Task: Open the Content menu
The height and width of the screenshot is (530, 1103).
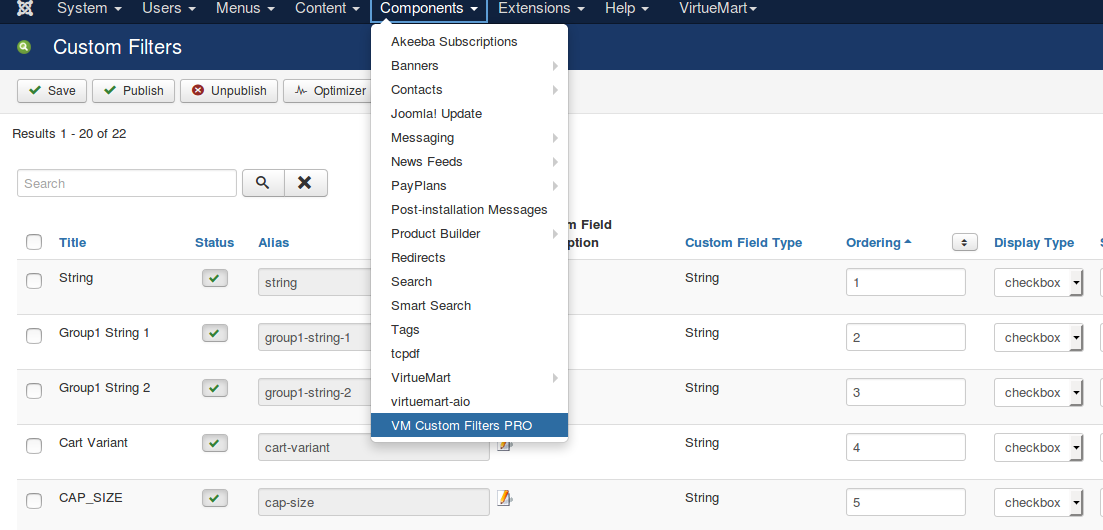Action: [327, 8]
